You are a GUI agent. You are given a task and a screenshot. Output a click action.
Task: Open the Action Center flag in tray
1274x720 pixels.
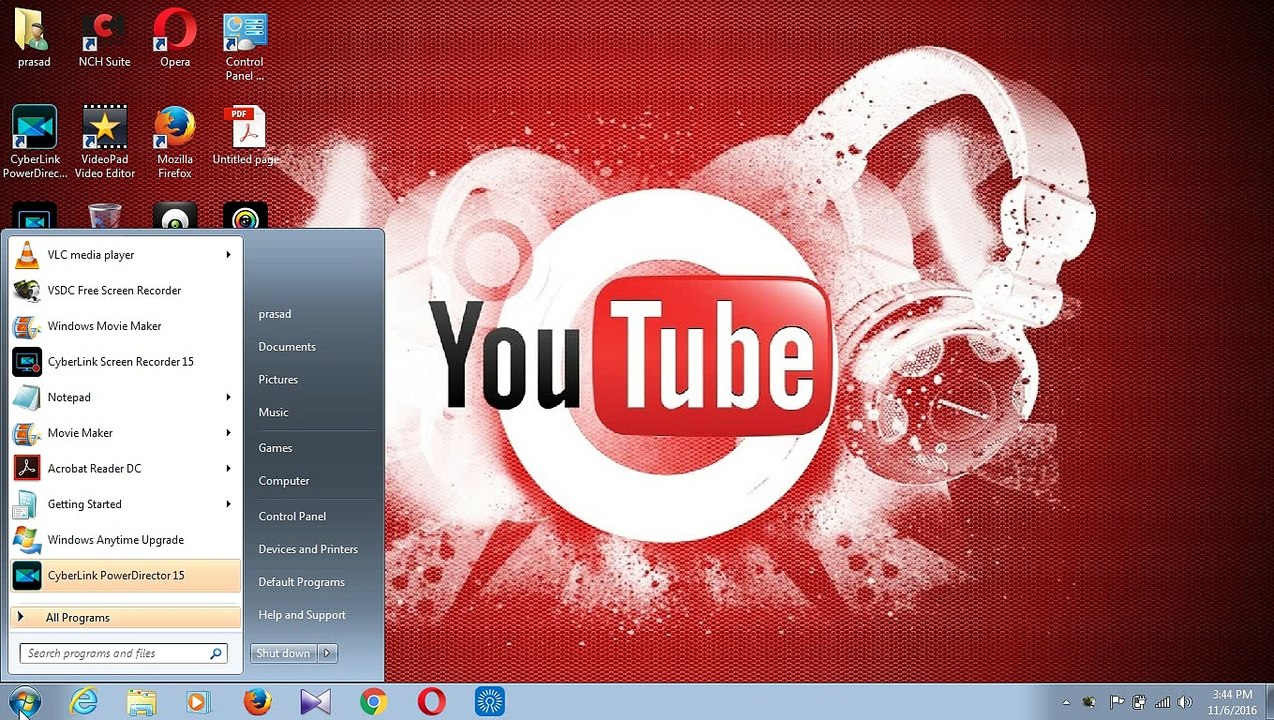pos(1116,702)
